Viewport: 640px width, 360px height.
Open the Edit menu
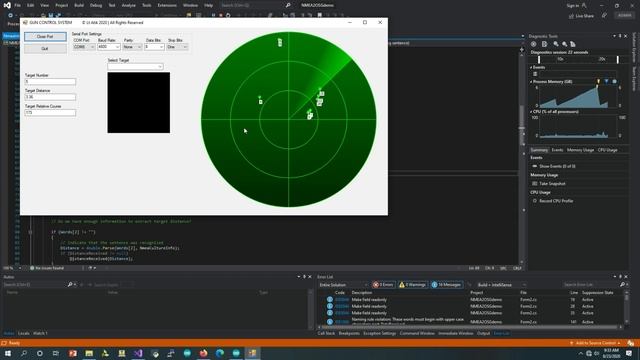click(31, 5)
